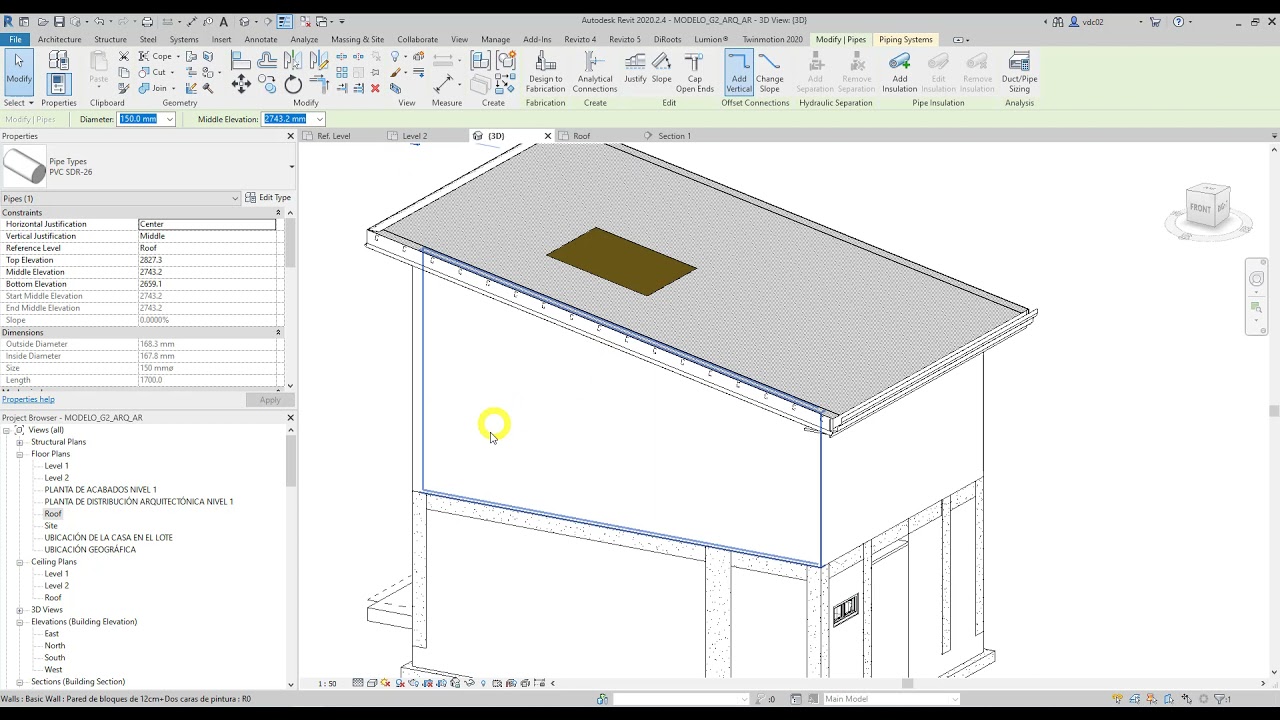The height and width of the screenshot is (720, 1280).
Task: Collapse the Dimensions section
Action: pos(278,332)
